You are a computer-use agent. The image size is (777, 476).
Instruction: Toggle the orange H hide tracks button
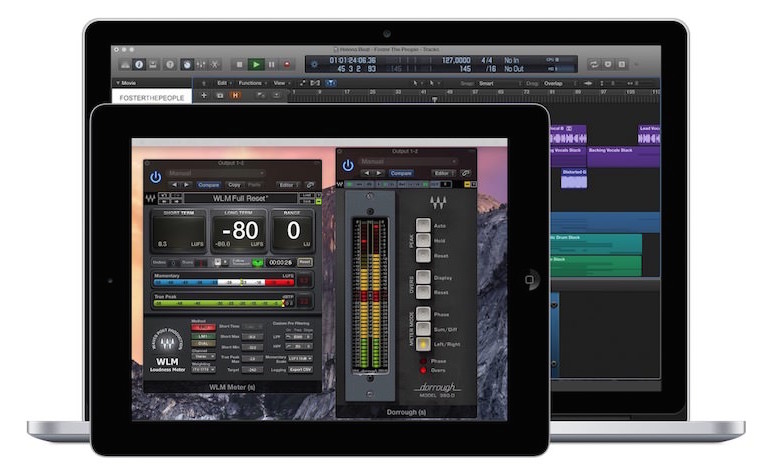(x=235, y=95)
